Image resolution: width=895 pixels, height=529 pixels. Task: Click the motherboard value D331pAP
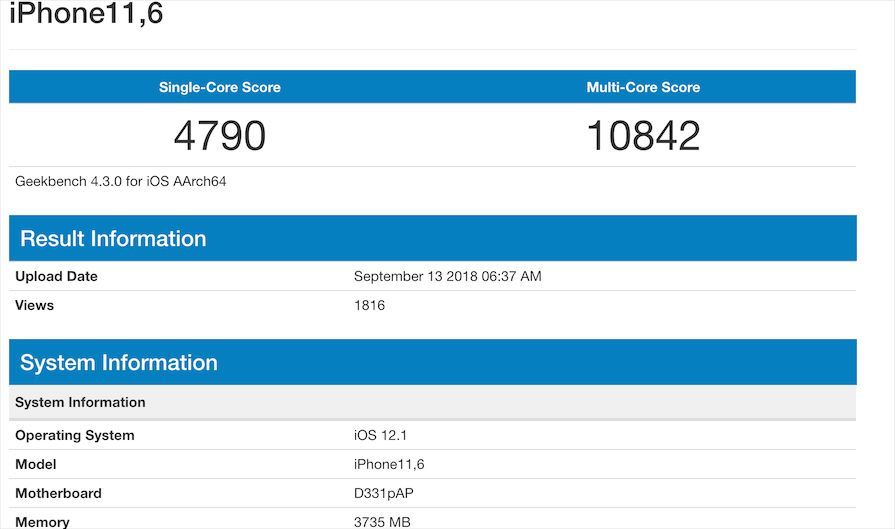tap(384, 494)
